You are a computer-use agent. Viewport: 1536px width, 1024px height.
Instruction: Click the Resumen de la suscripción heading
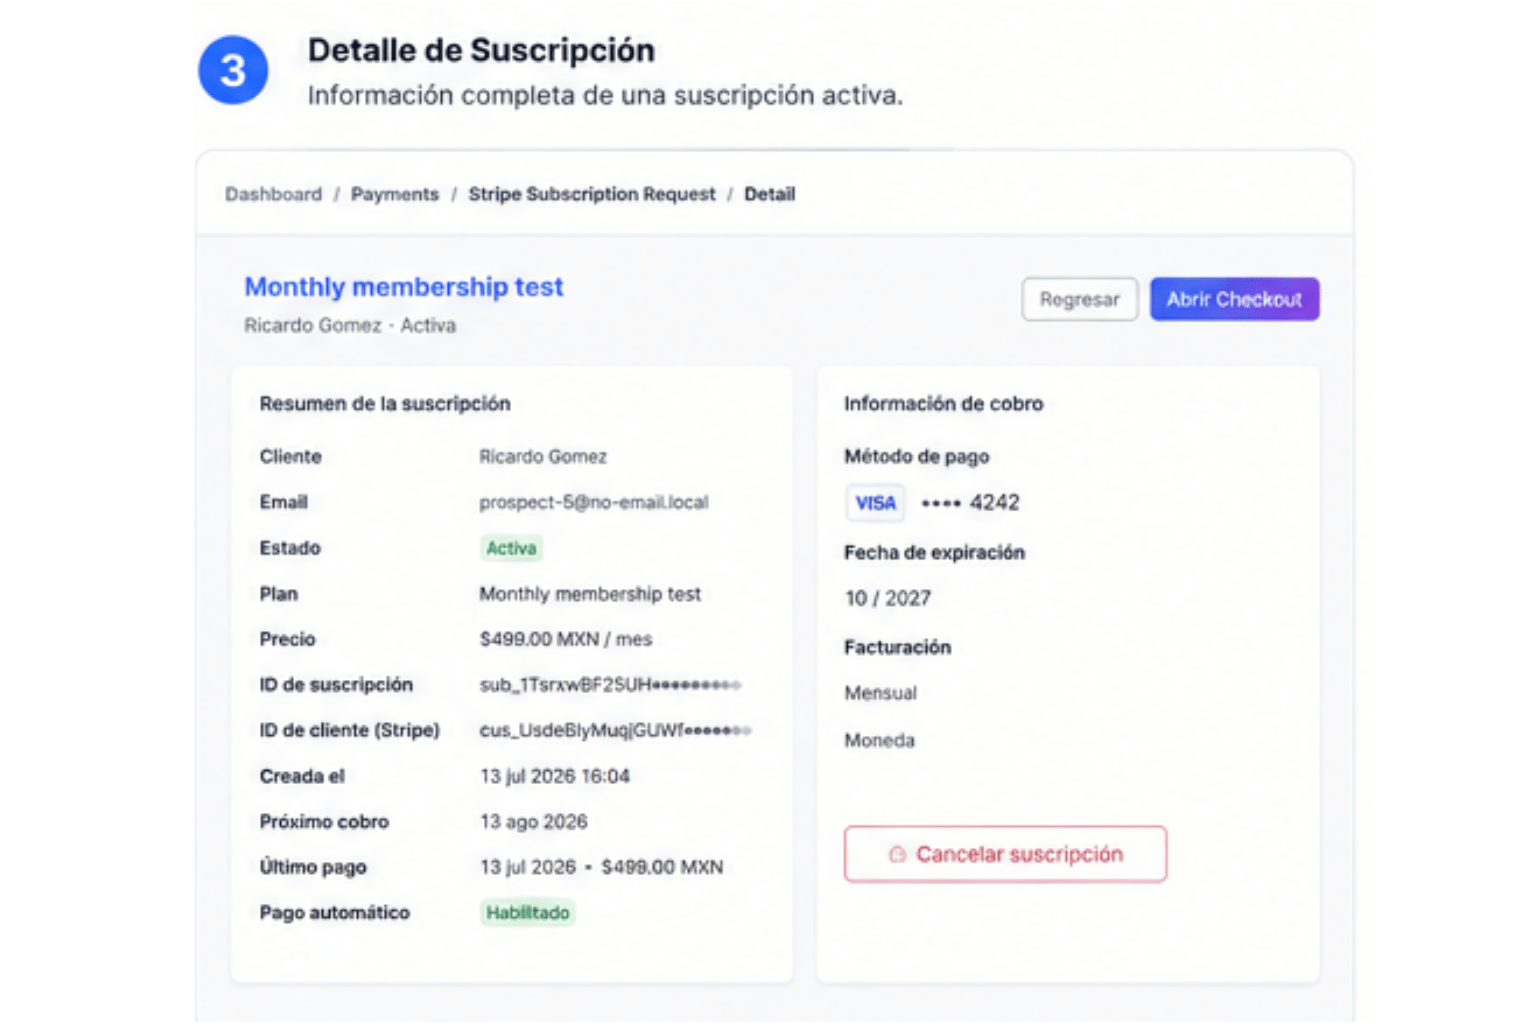[x=385, y=404]
